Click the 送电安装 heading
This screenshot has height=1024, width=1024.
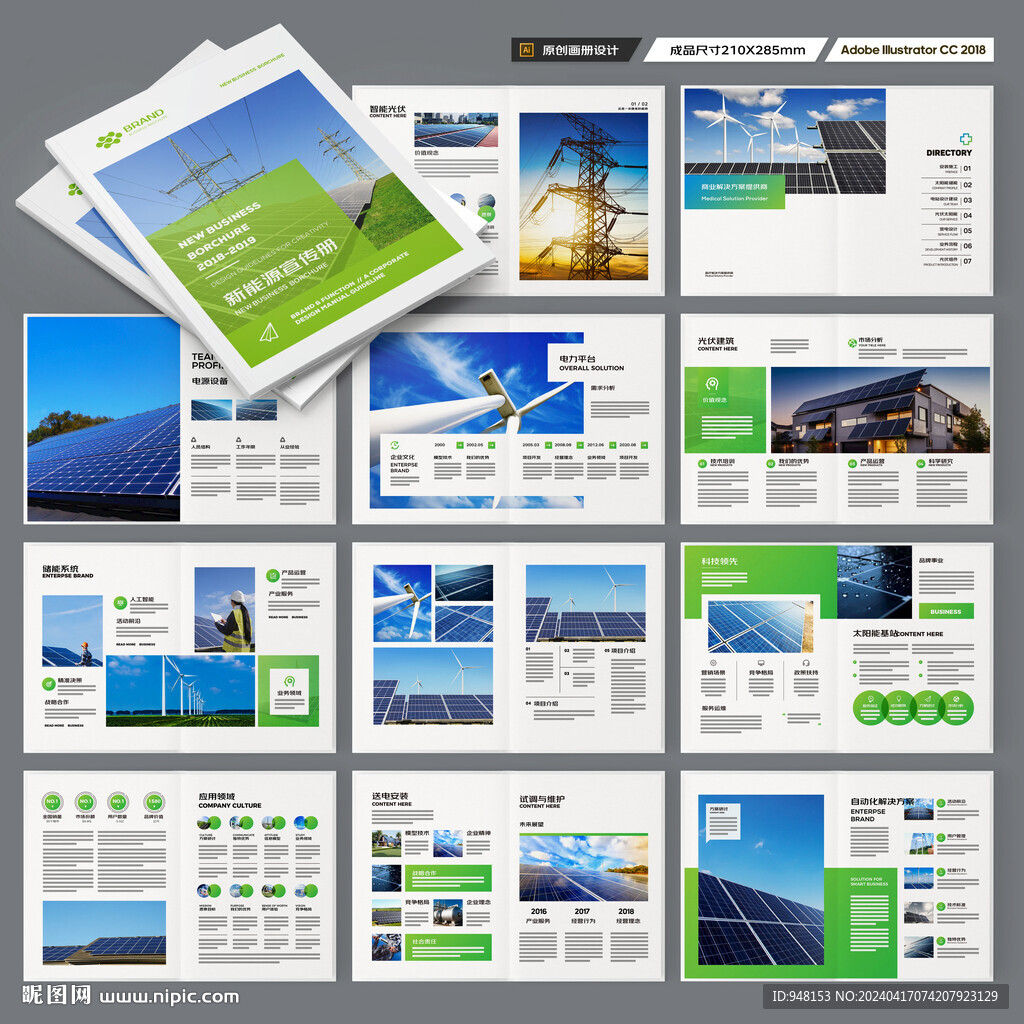[390, 796]
